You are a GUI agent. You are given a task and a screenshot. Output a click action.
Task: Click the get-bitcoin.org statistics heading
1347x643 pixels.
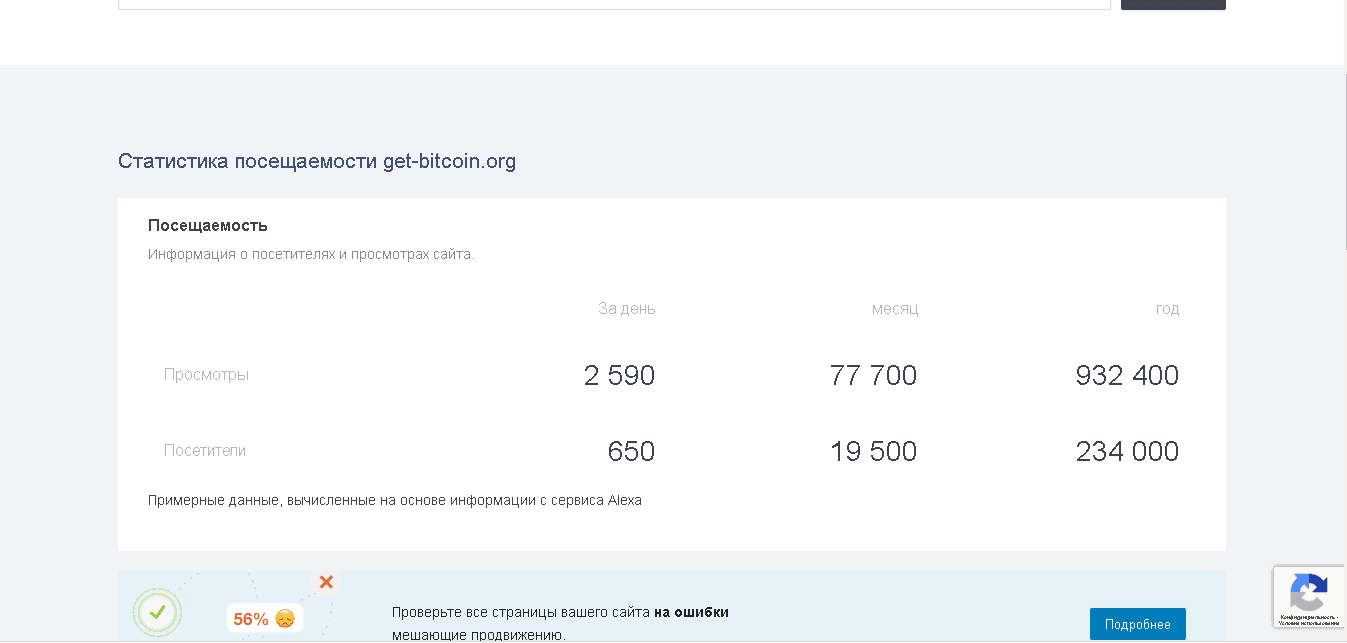pyautogui.click(x=317, y=161)
